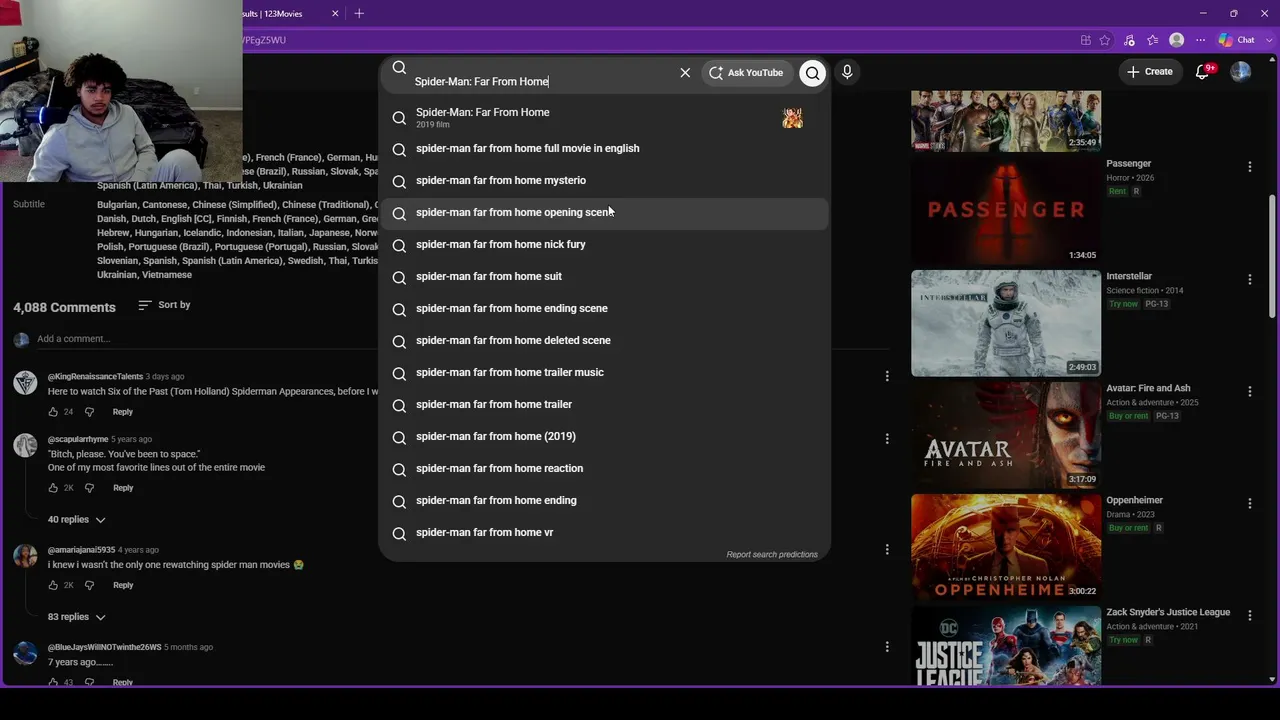The height and width of the screenshot is (720, 1280).
Task: Open the browser media control icon
Action: (1129, 40)
